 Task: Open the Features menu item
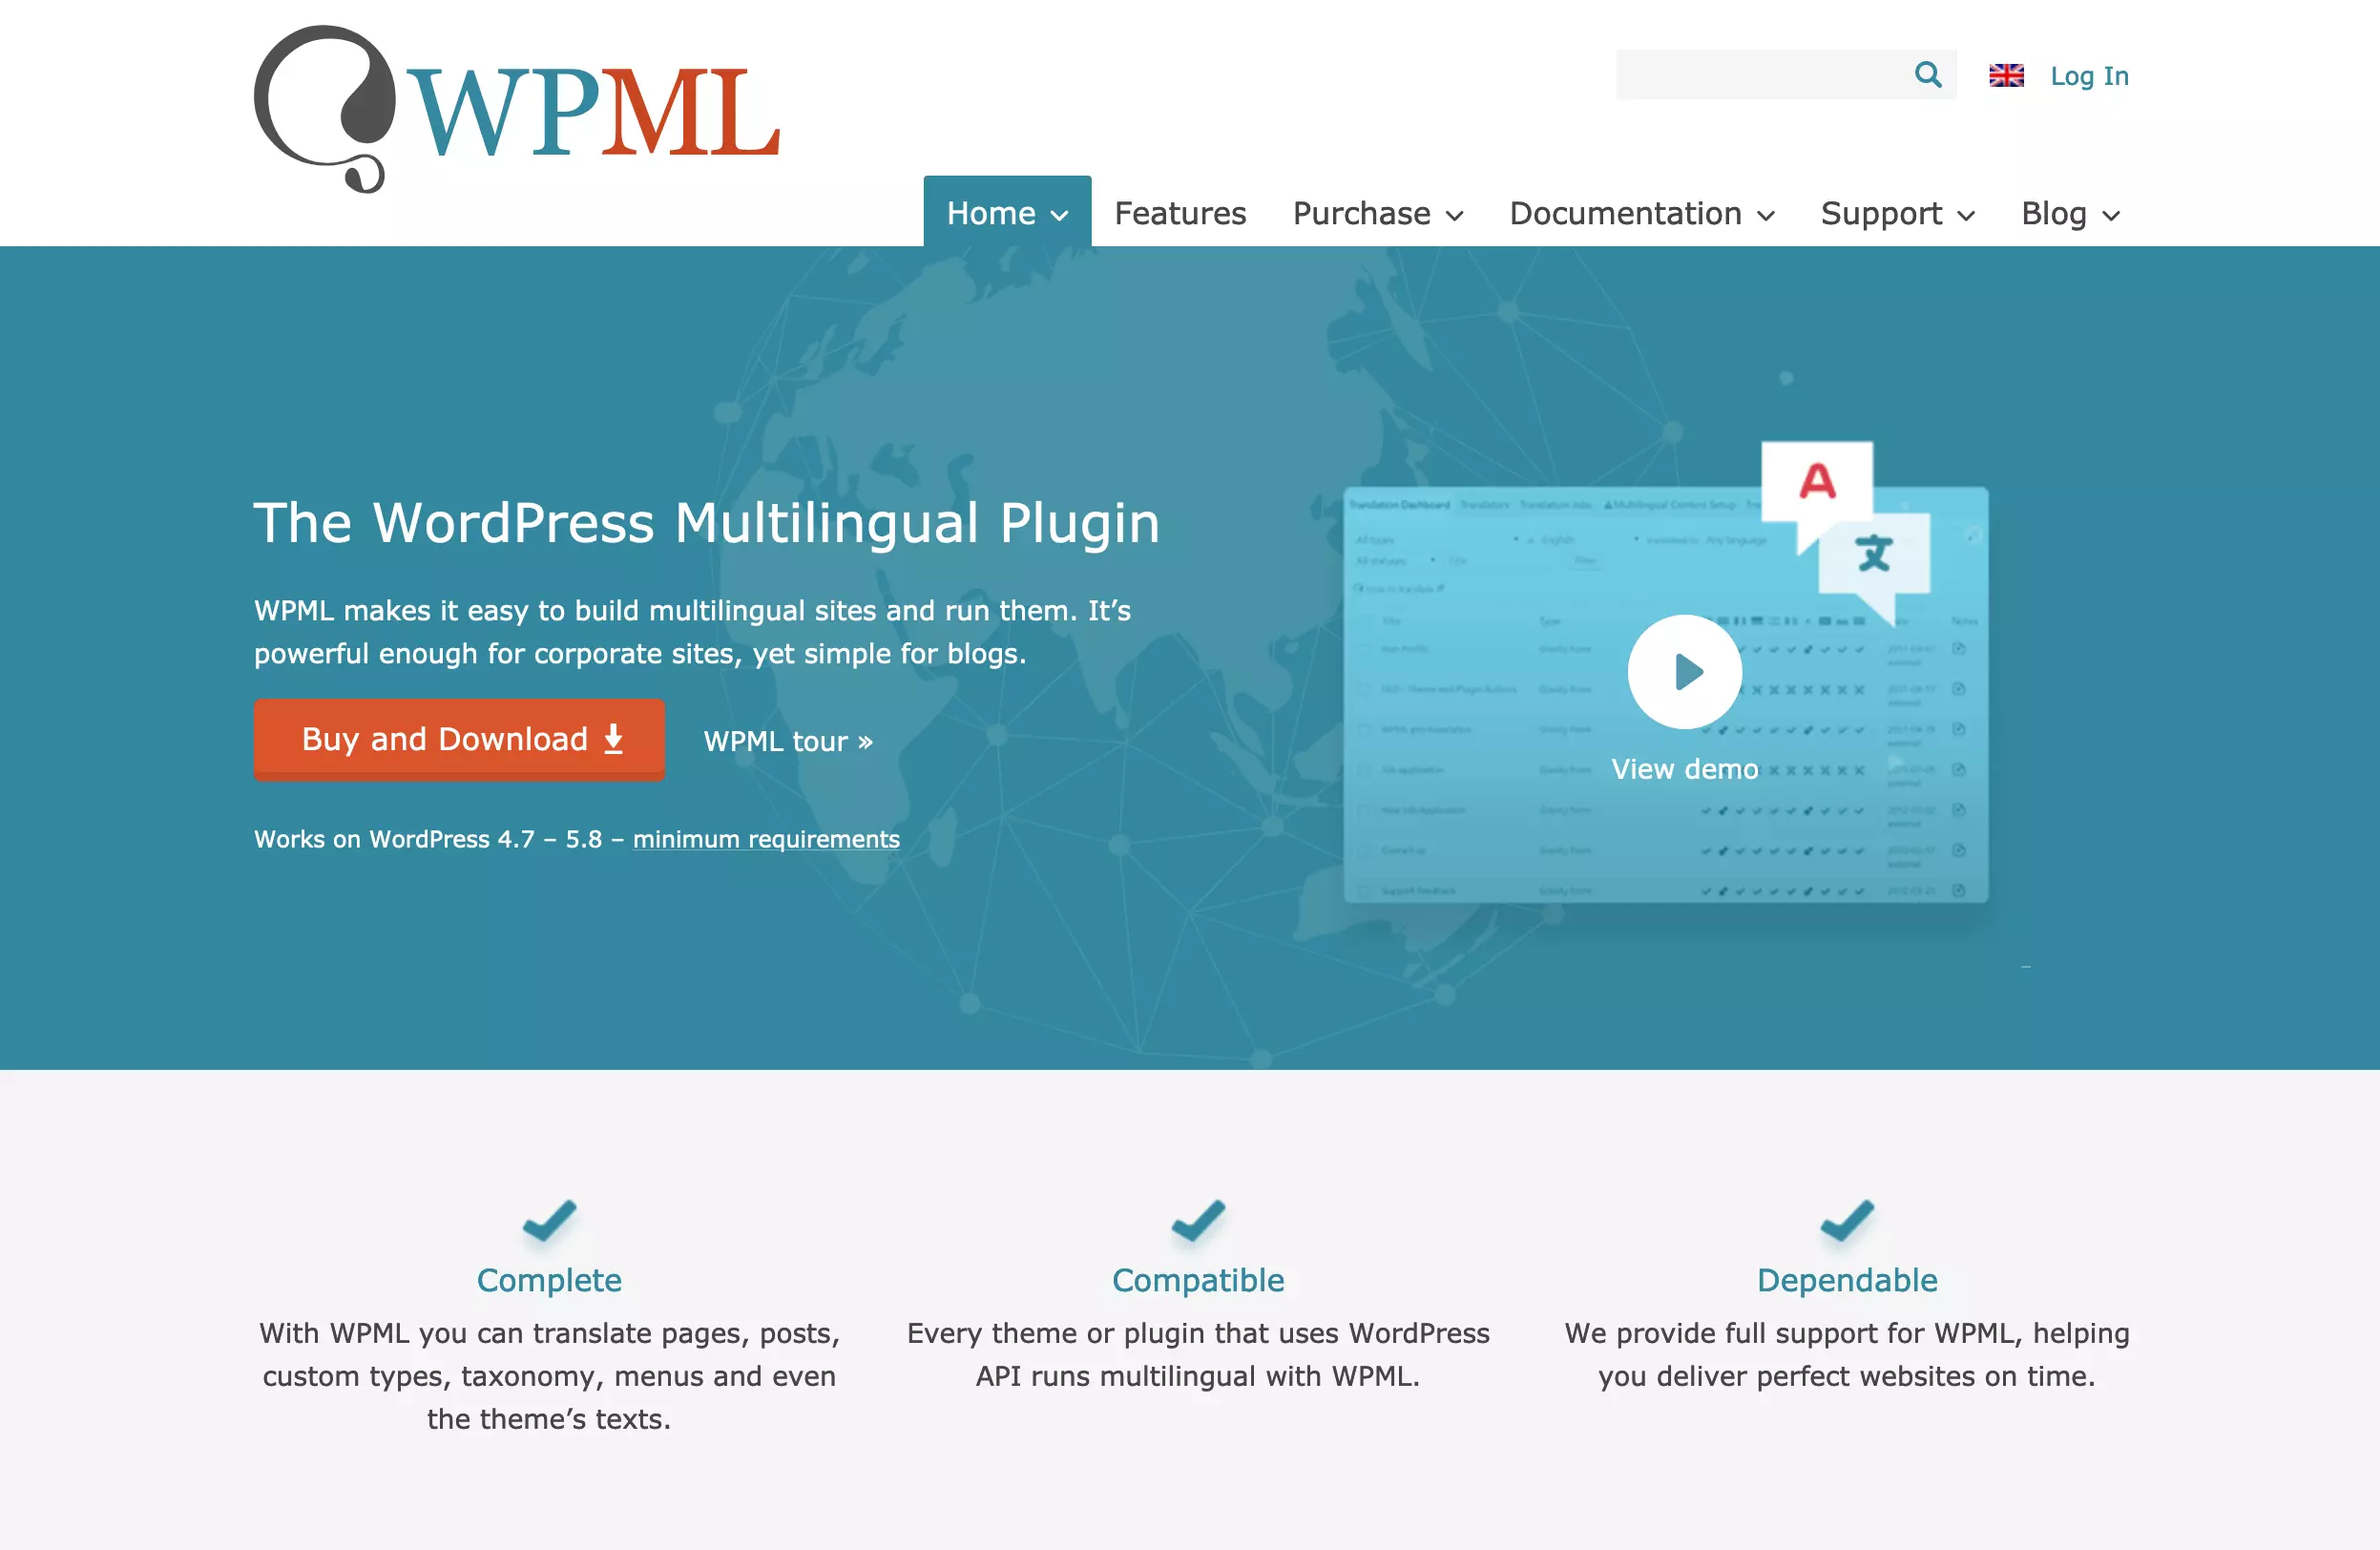pos(1180,214)
